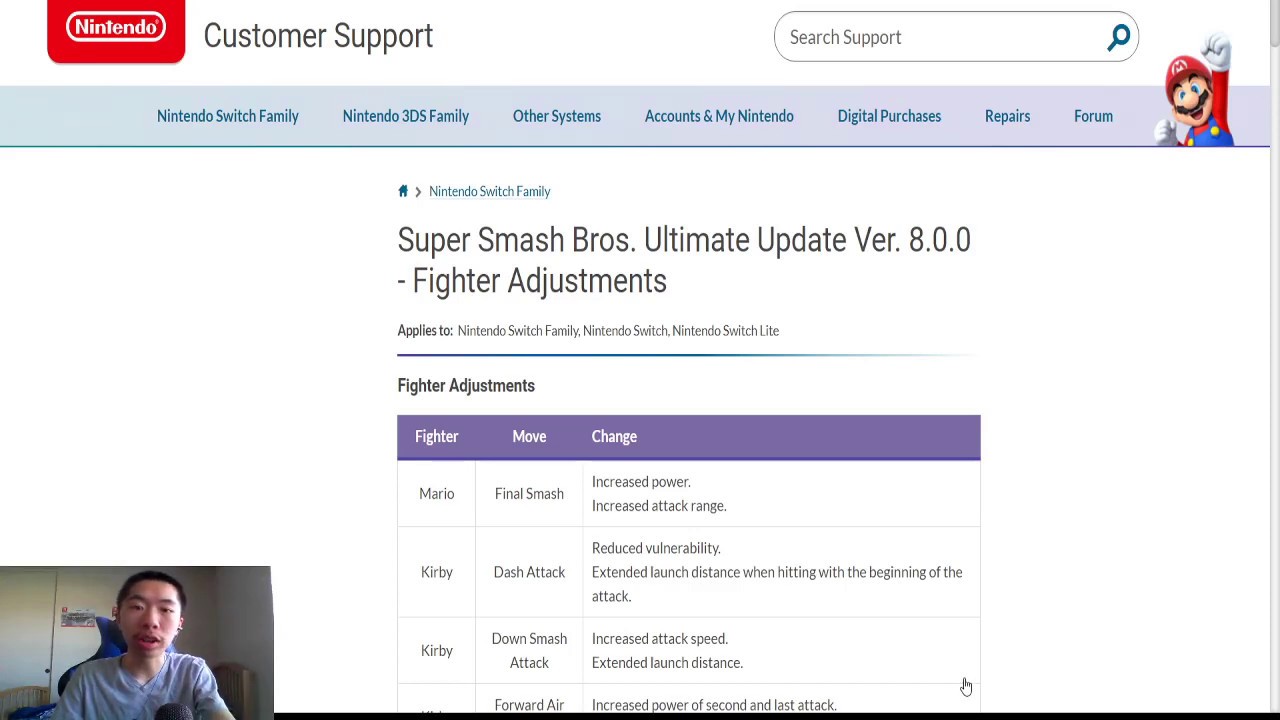Screen dimensions: 1280x720
Task: Open Repairs menu
Action: coord(1007,116)
